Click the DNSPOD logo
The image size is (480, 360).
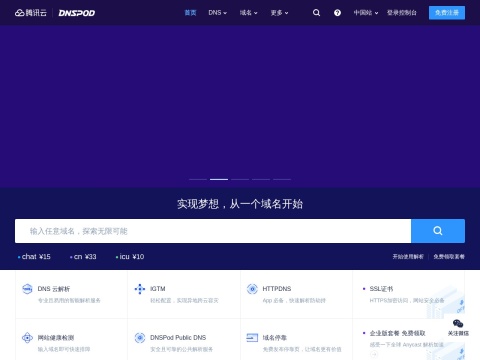click(x=77, y=13)
